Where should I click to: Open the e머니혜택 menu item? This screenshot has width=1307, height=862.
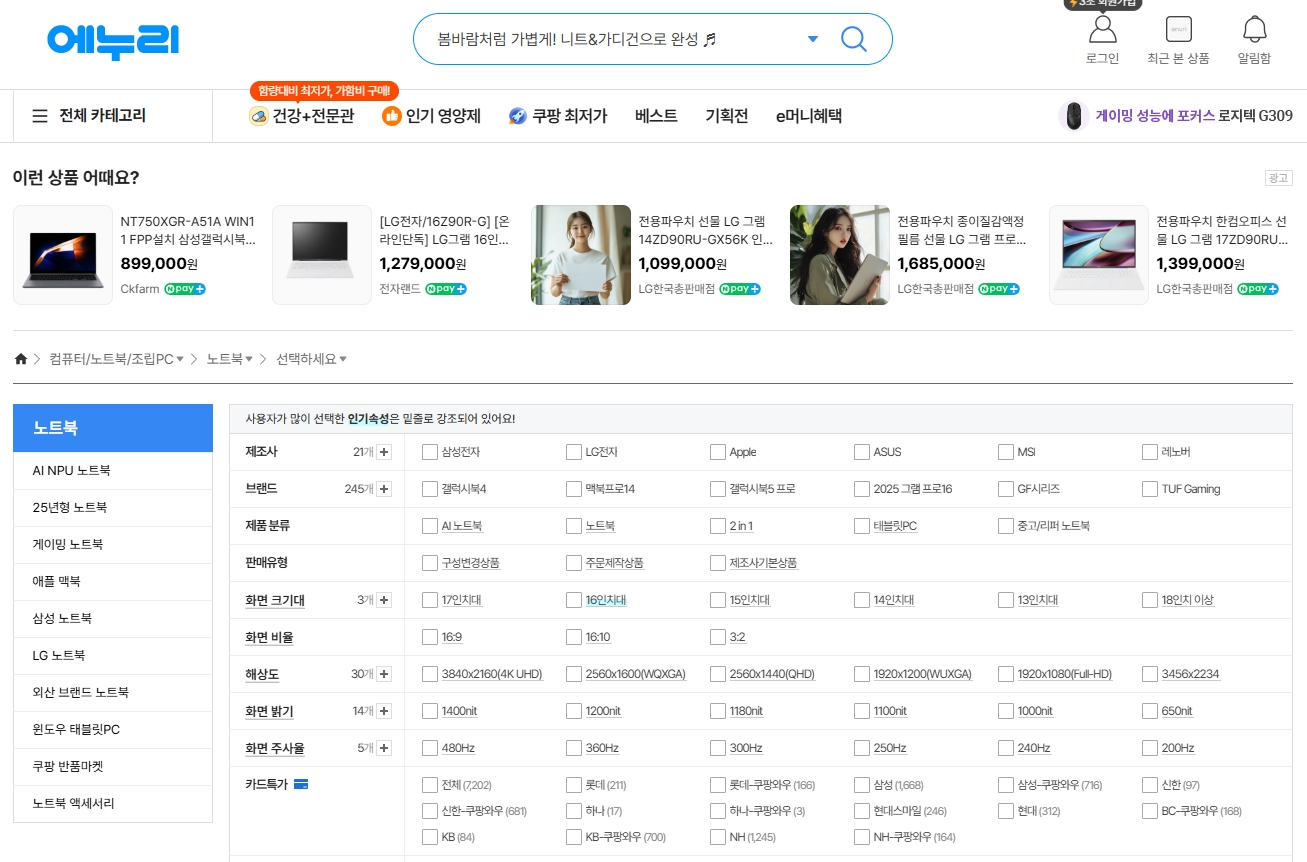[810, 115]
